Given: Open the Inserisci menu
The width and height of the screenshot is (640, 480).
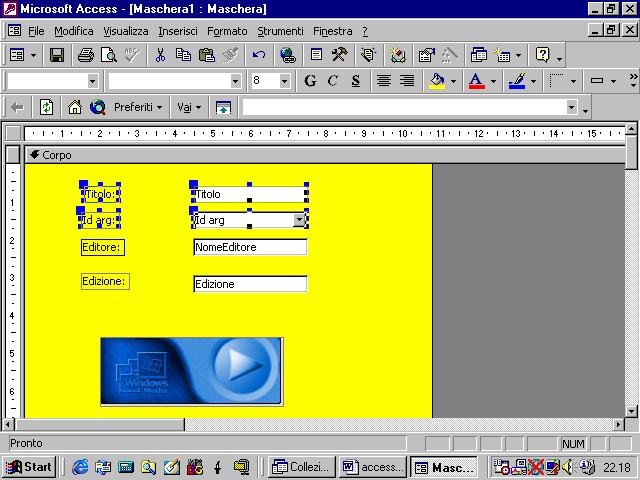Looking at the screenshot, I should [178, 31].
